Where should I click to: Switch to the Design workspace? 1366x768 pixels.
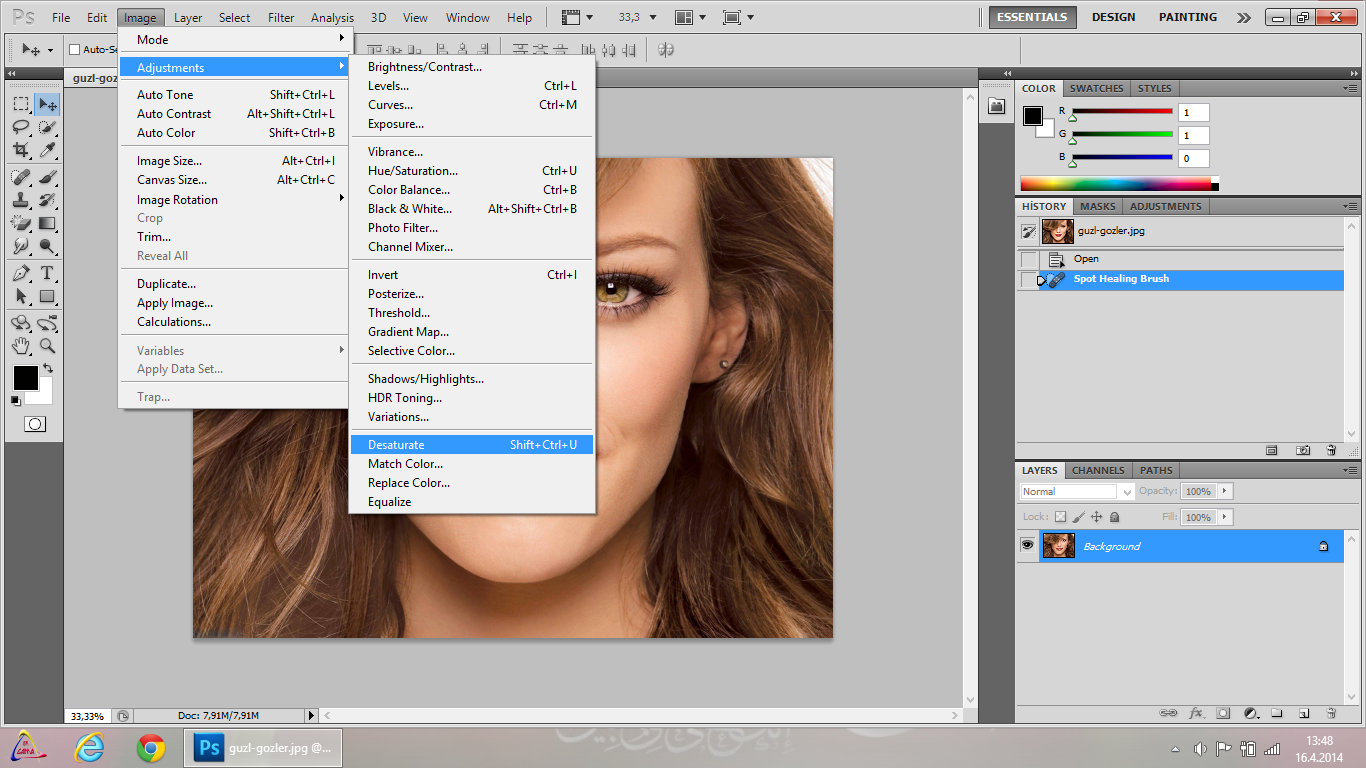[x=1113, y=17]
